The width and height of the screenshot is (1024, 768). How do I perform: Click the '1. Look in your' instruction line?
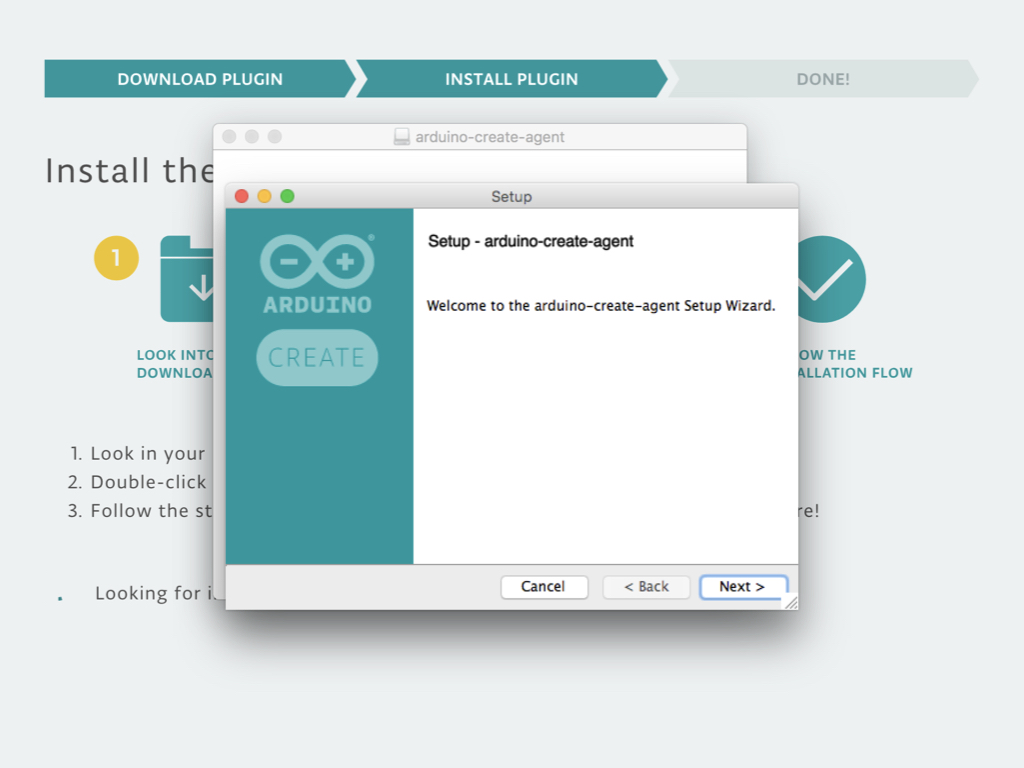coord(137,453)
